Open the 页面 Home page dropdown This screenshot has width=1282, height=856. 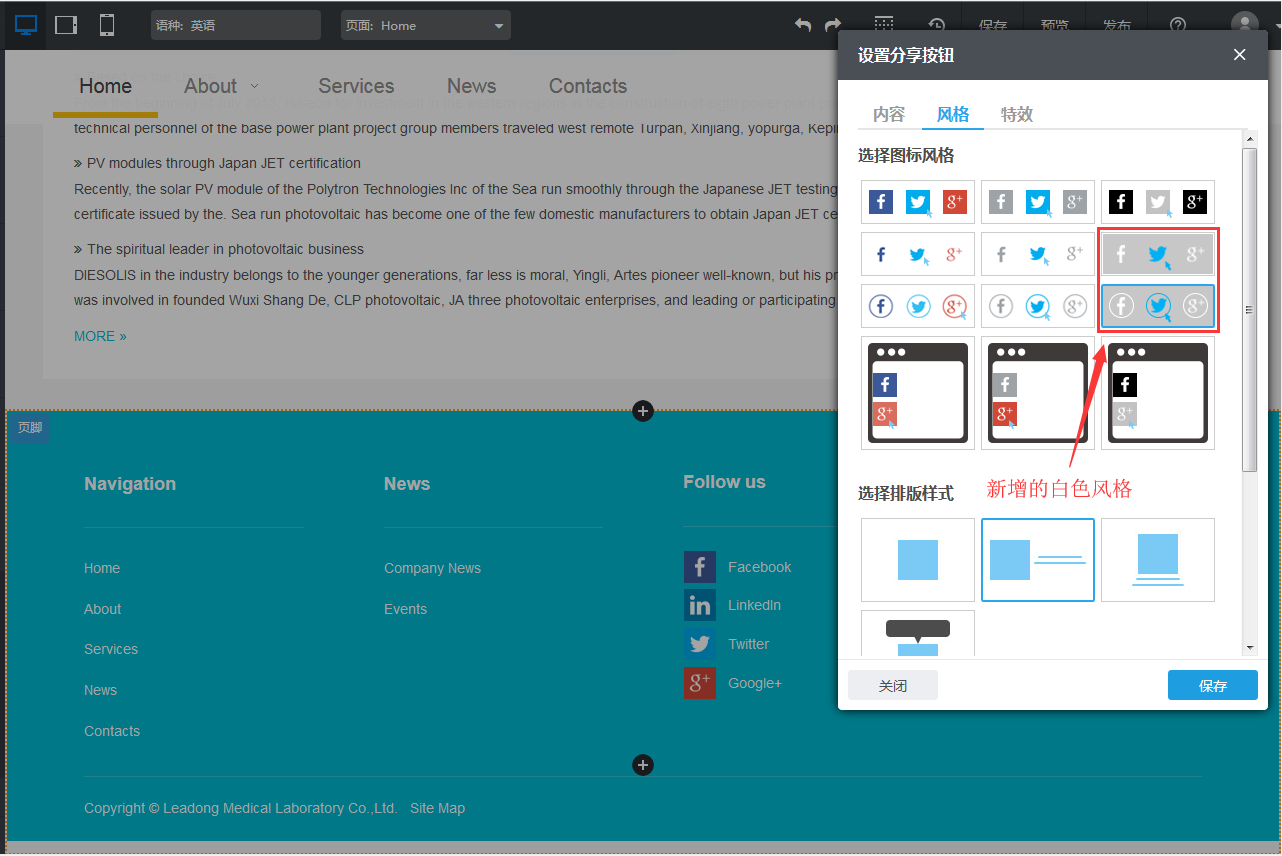[x=425, y=25]
